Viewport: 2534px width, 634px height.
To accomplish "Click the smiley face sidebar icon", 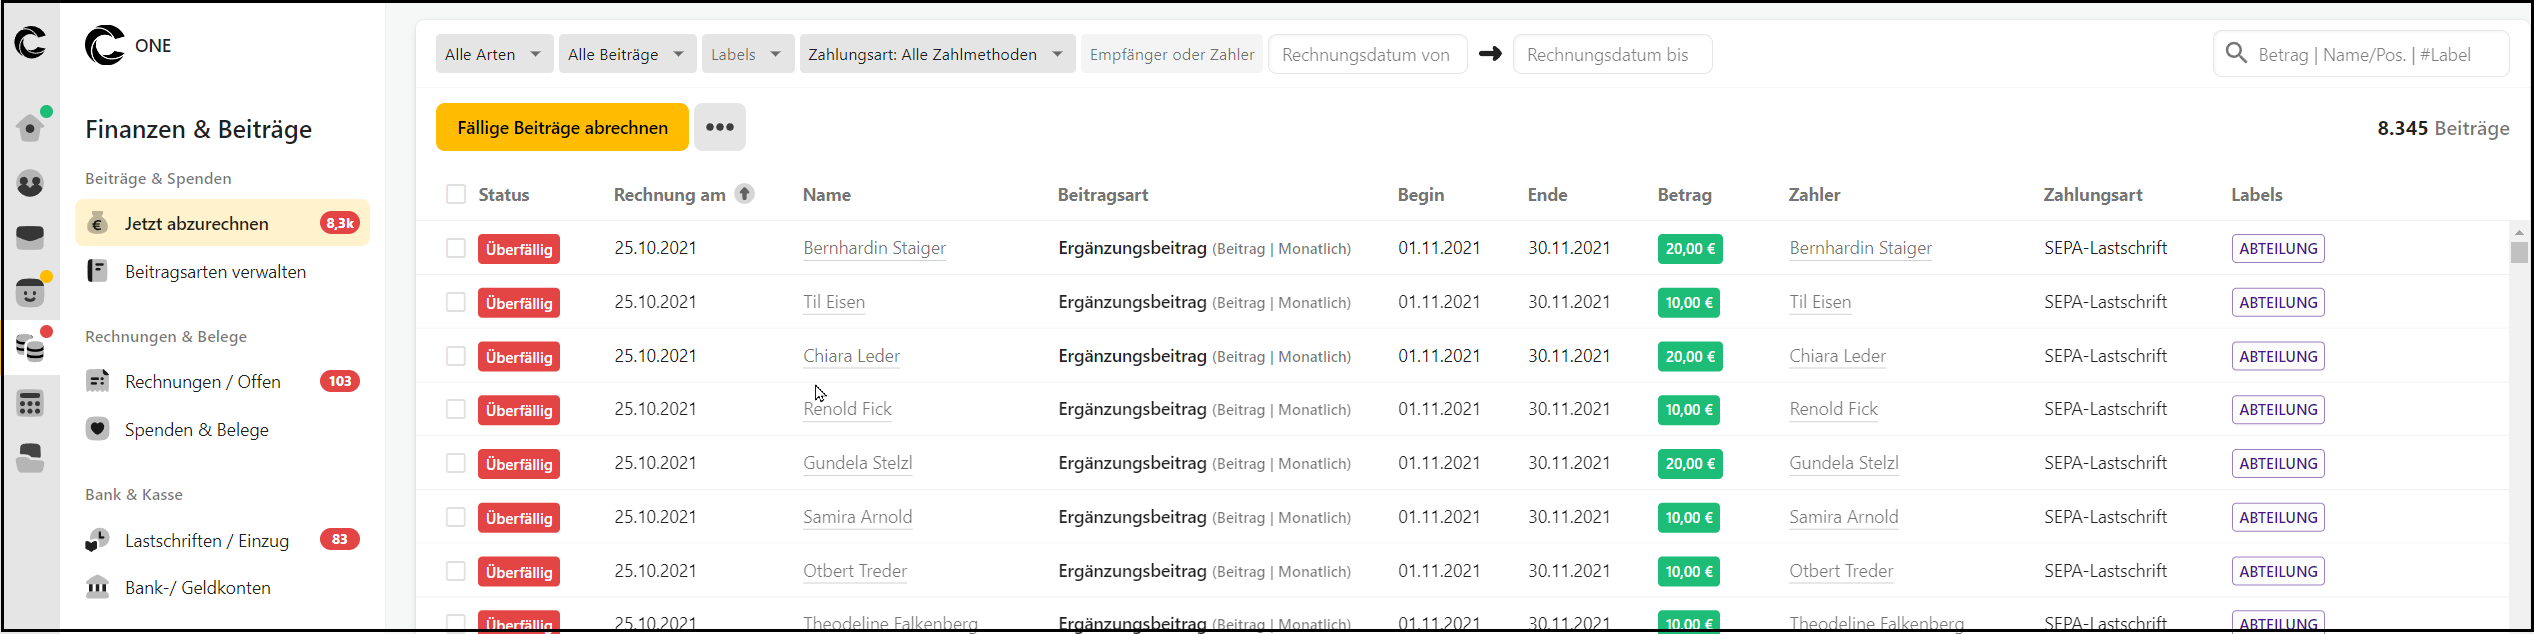I will click(x=30, y=293).
